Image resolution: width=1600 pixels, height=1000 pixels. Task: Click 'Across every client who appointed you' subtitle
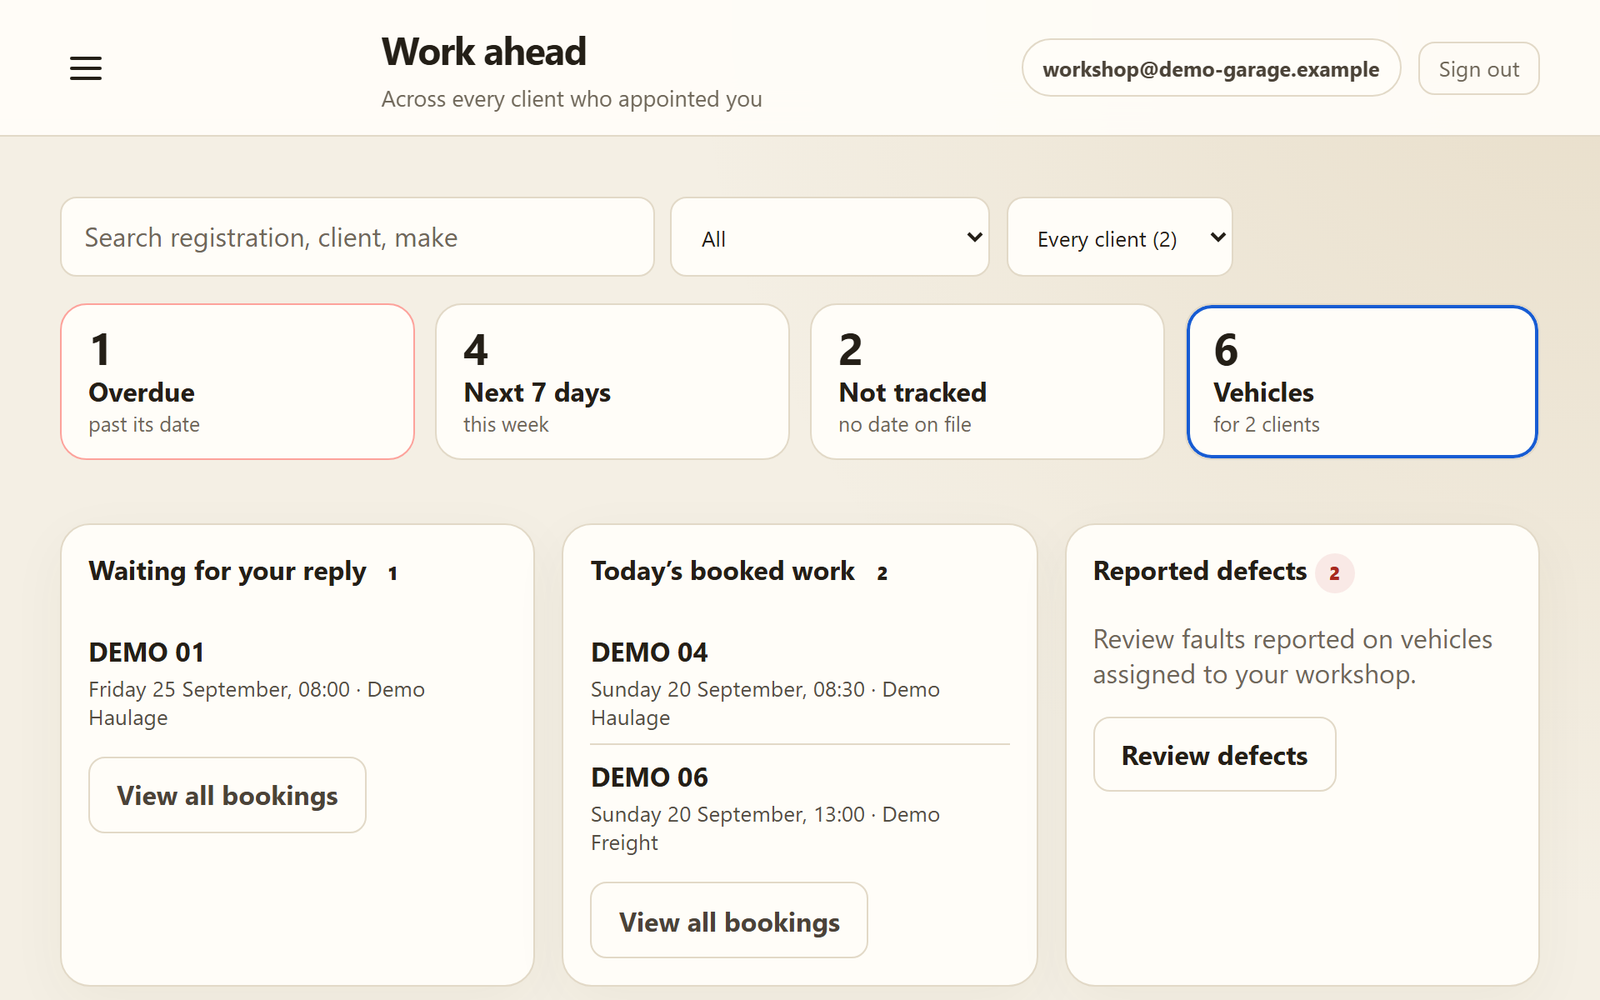pos(572,99)
